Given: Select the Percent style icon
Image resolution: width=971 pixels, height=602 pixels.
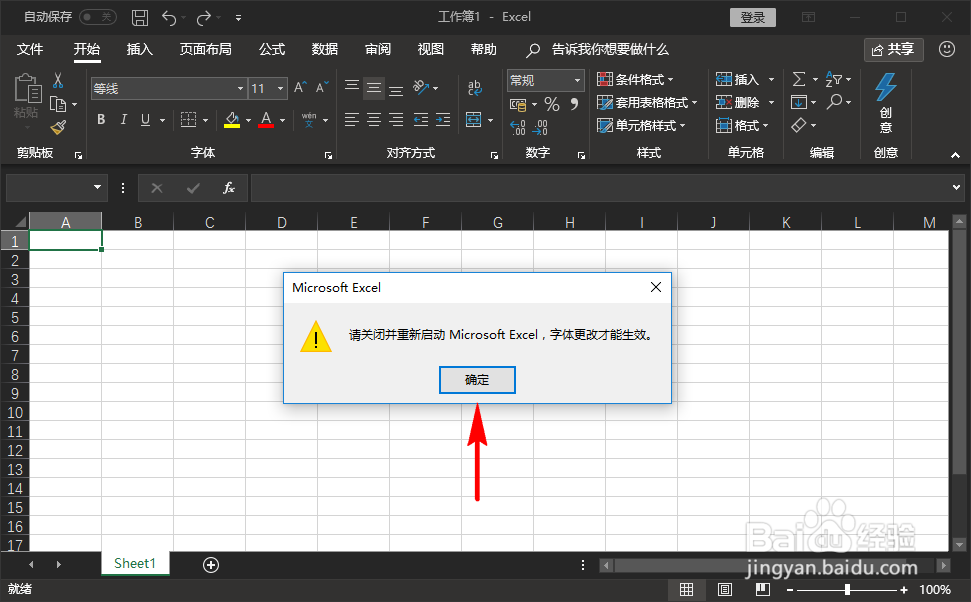Looking at the screenshot, I should (551, 103).
